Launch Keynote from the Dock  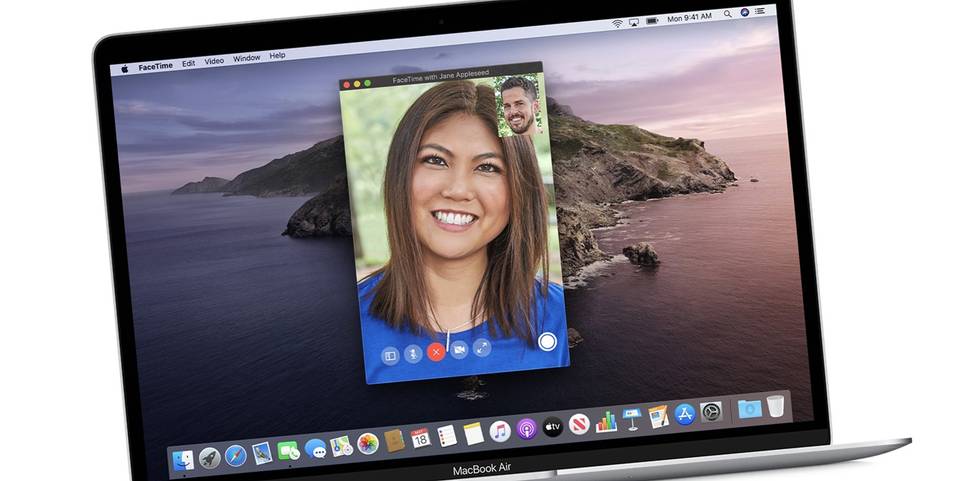[632, 419]
